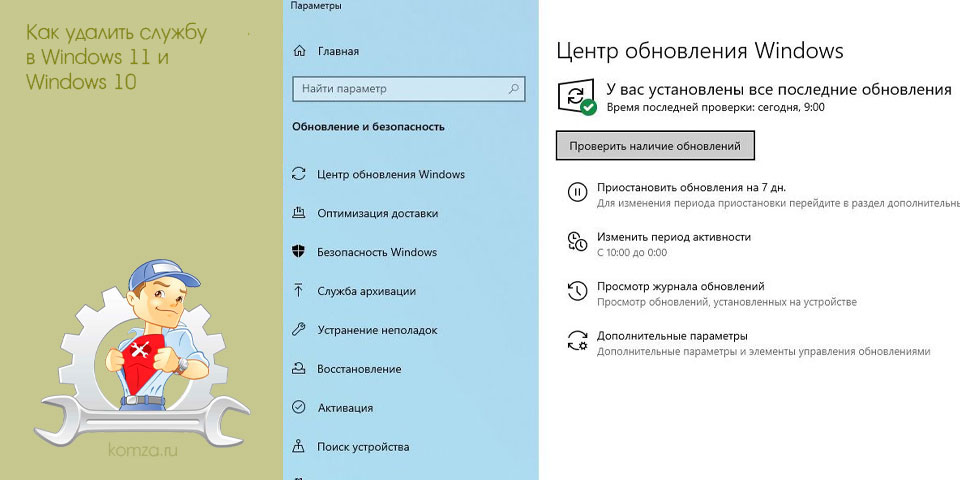Click the Центр обновления Windows page heading
The image size is (960, 480).
point(700,50)
